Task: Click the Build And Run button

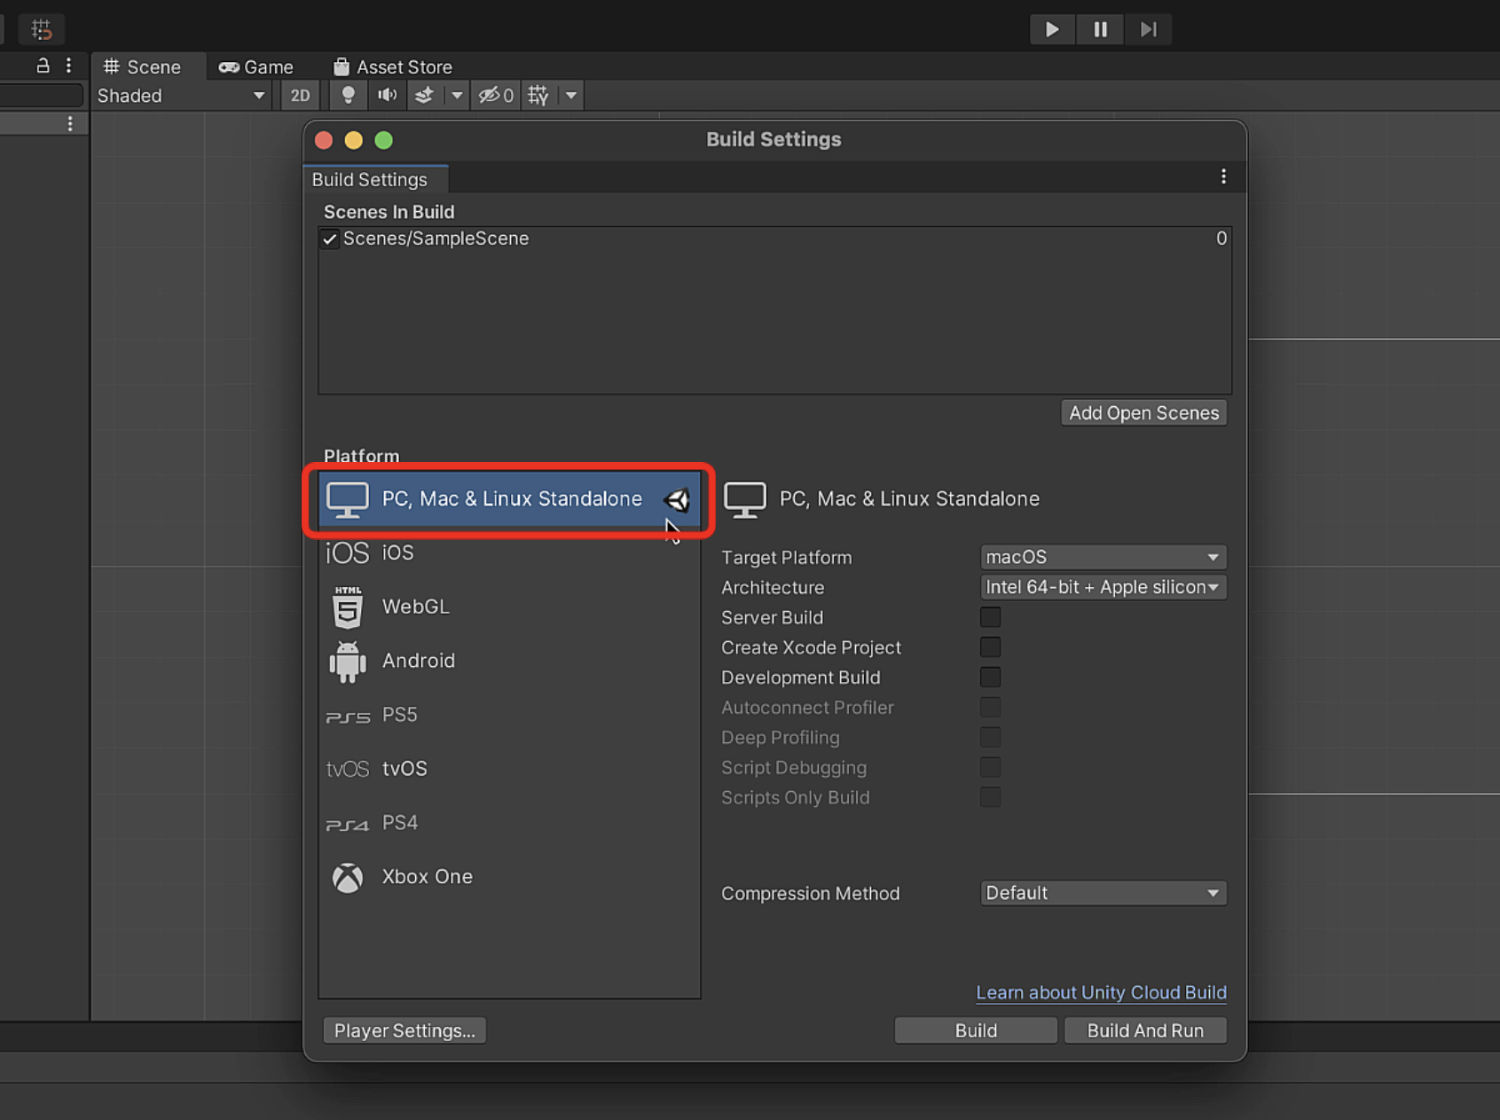Action: (x=1145, y=1031)
